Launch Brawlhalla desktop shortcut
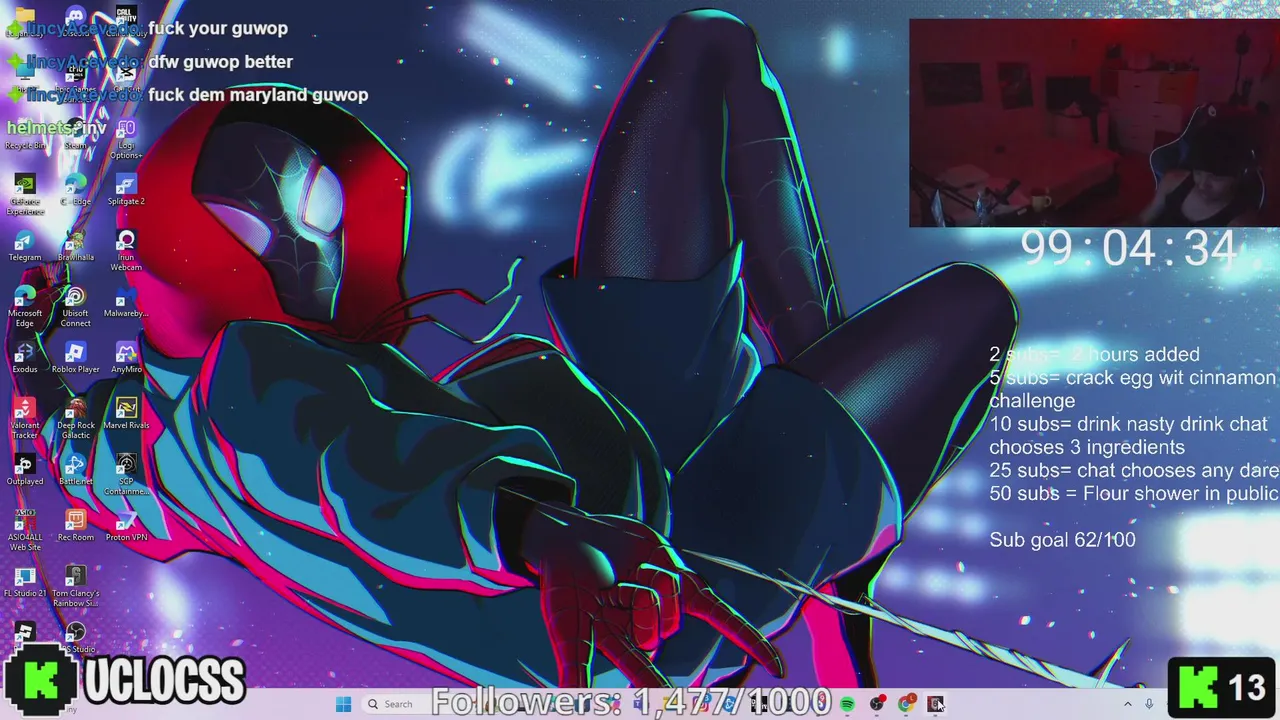The width and height of the screenshot is (1280, 720). 75,245
